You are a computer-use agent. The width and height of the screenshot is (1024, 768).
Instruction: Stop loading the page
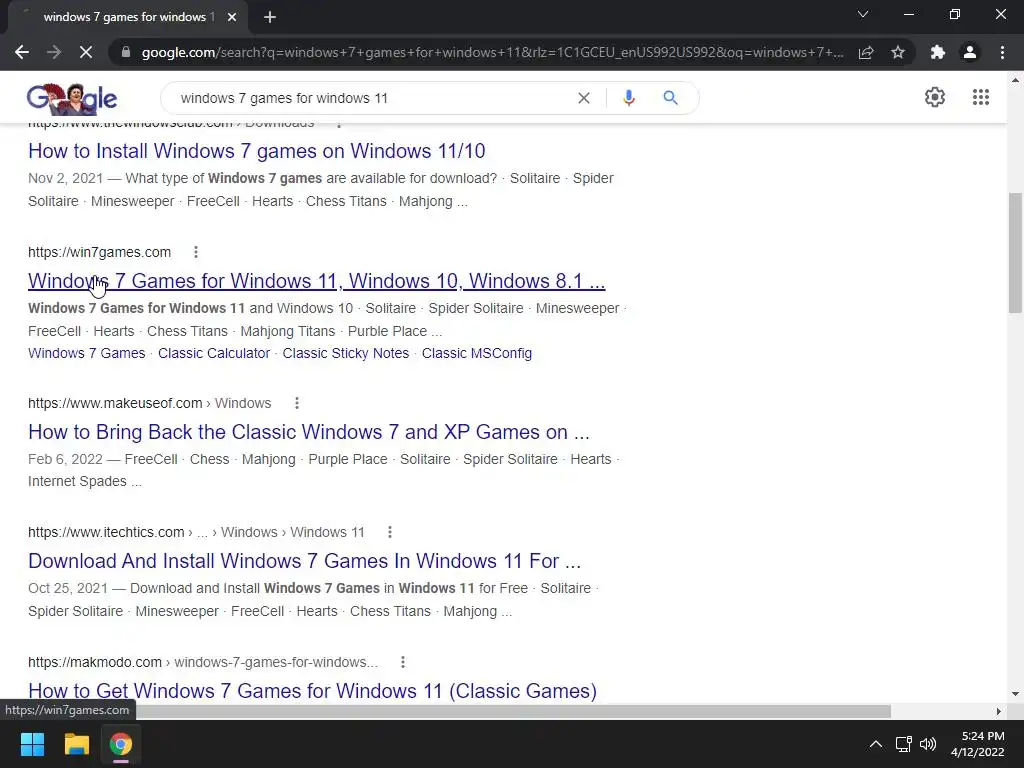click(x=86, y=52)
